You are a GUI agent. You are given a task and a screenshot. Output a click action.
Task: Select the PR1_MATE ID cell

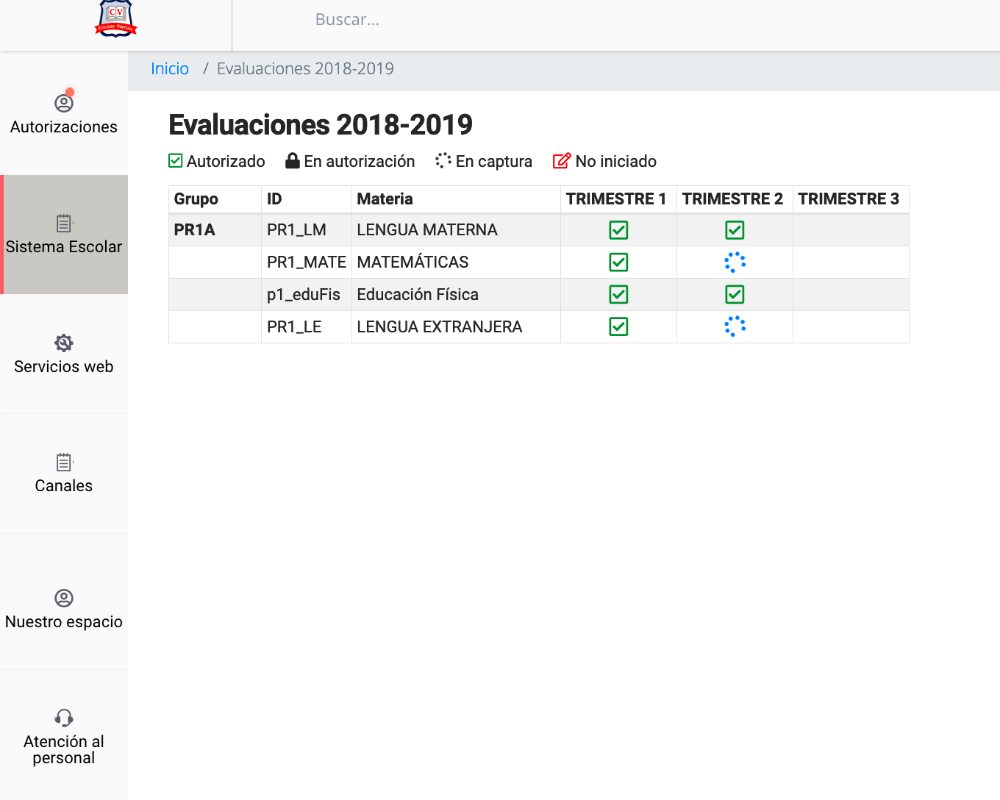(x=306, y=262)
